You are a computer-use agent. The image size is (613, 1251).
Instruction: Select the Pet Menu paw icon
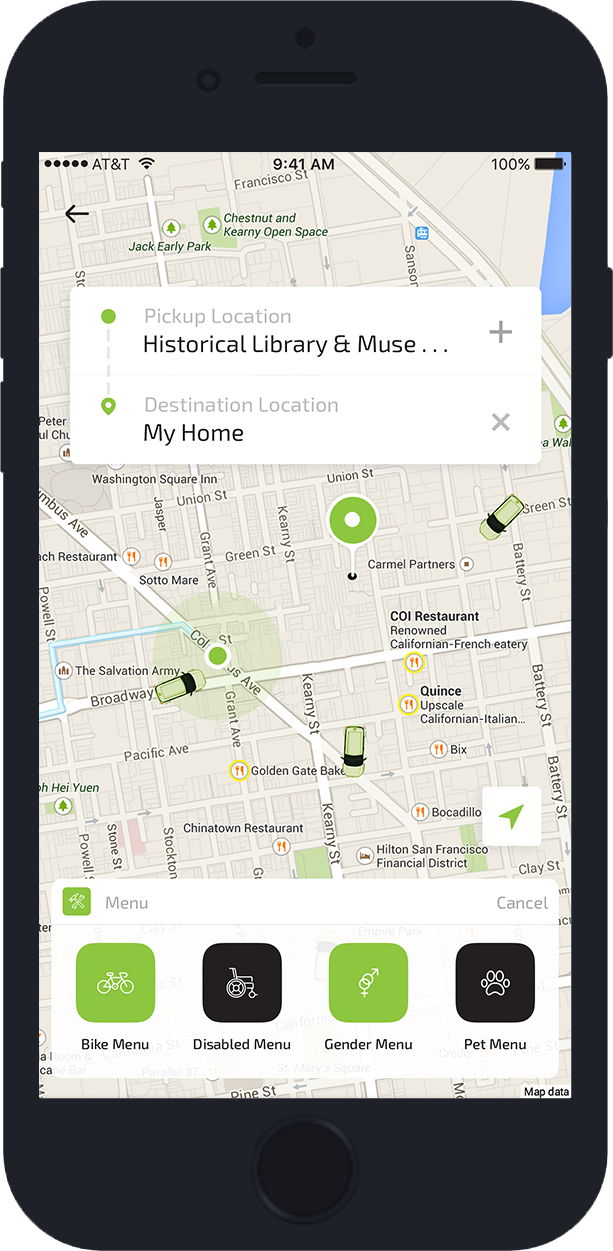pyautogui.click(x=495, y=983)
